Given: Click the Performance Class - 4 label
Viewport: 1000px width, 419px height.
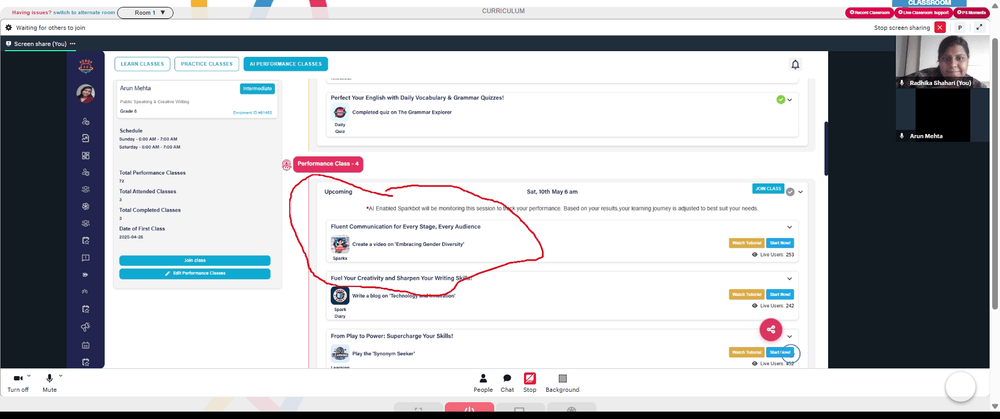Looking at the screenshot, I should 328,165.
